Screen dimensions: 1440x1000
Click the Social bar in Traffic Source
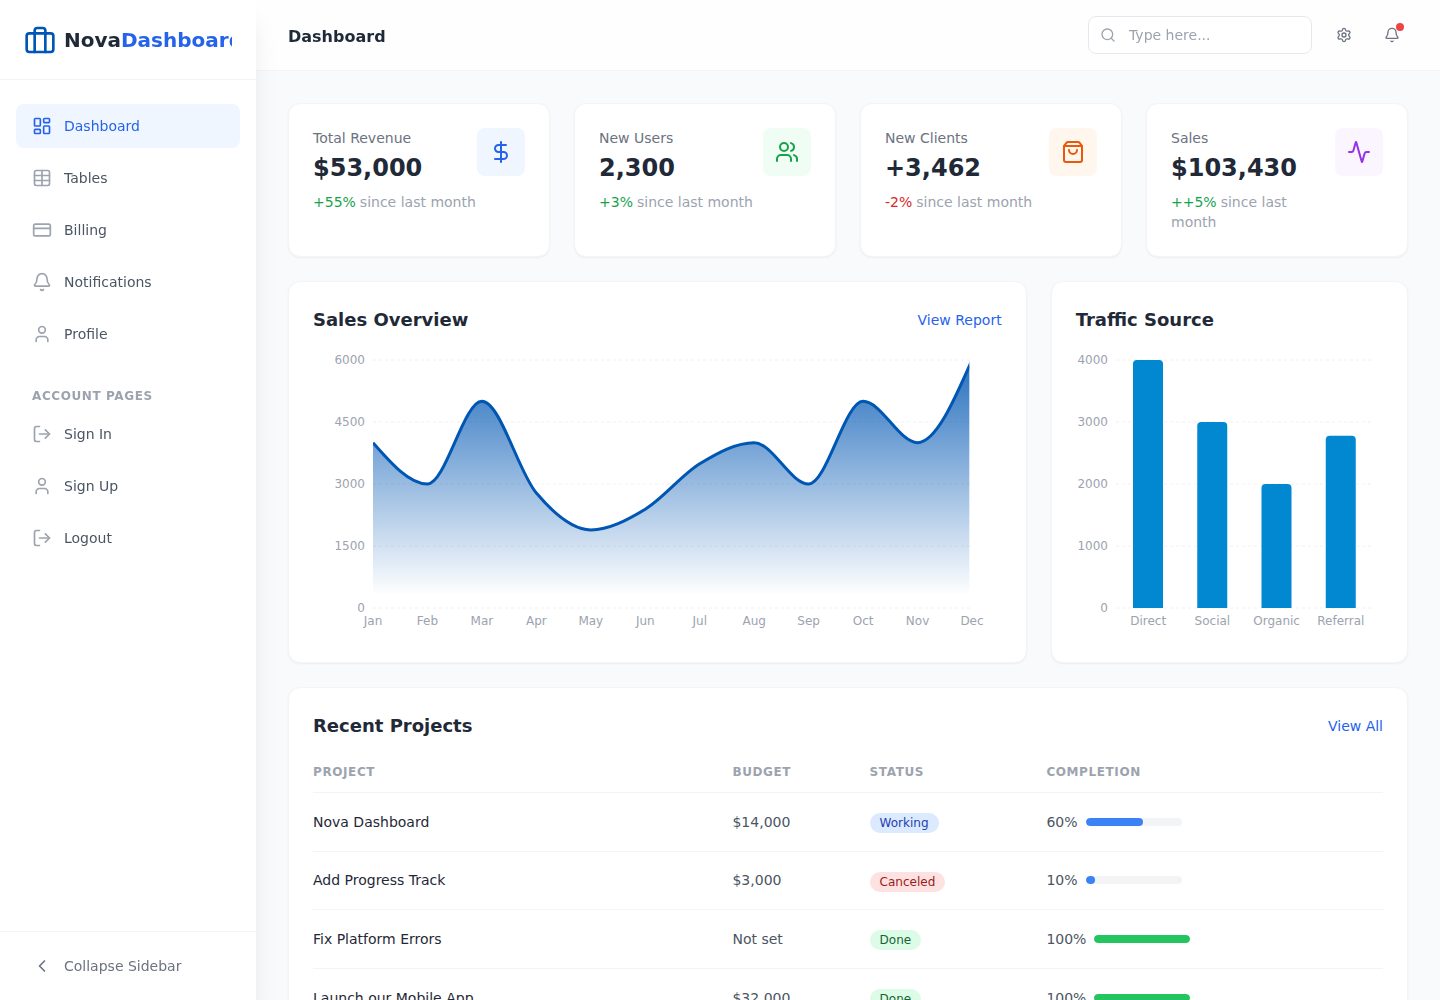pyautogui.click(x=1212, y=515)
